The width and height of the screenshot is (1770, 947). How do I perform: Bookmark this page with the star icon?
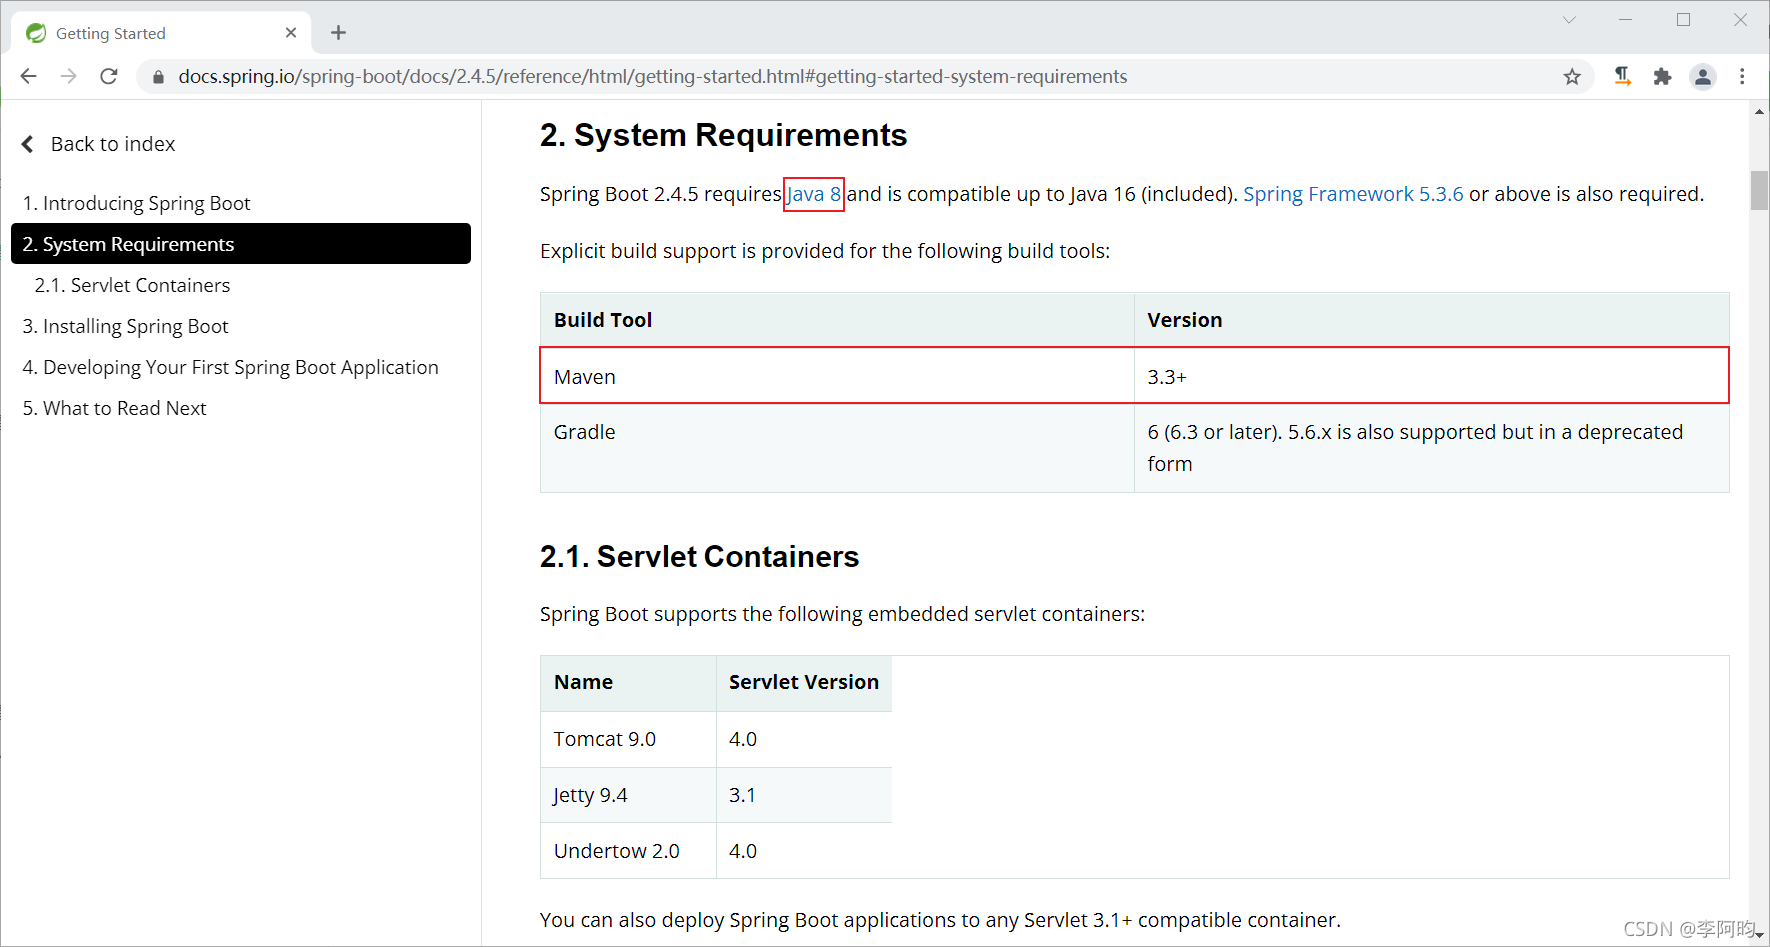[x=1572, y=76]
